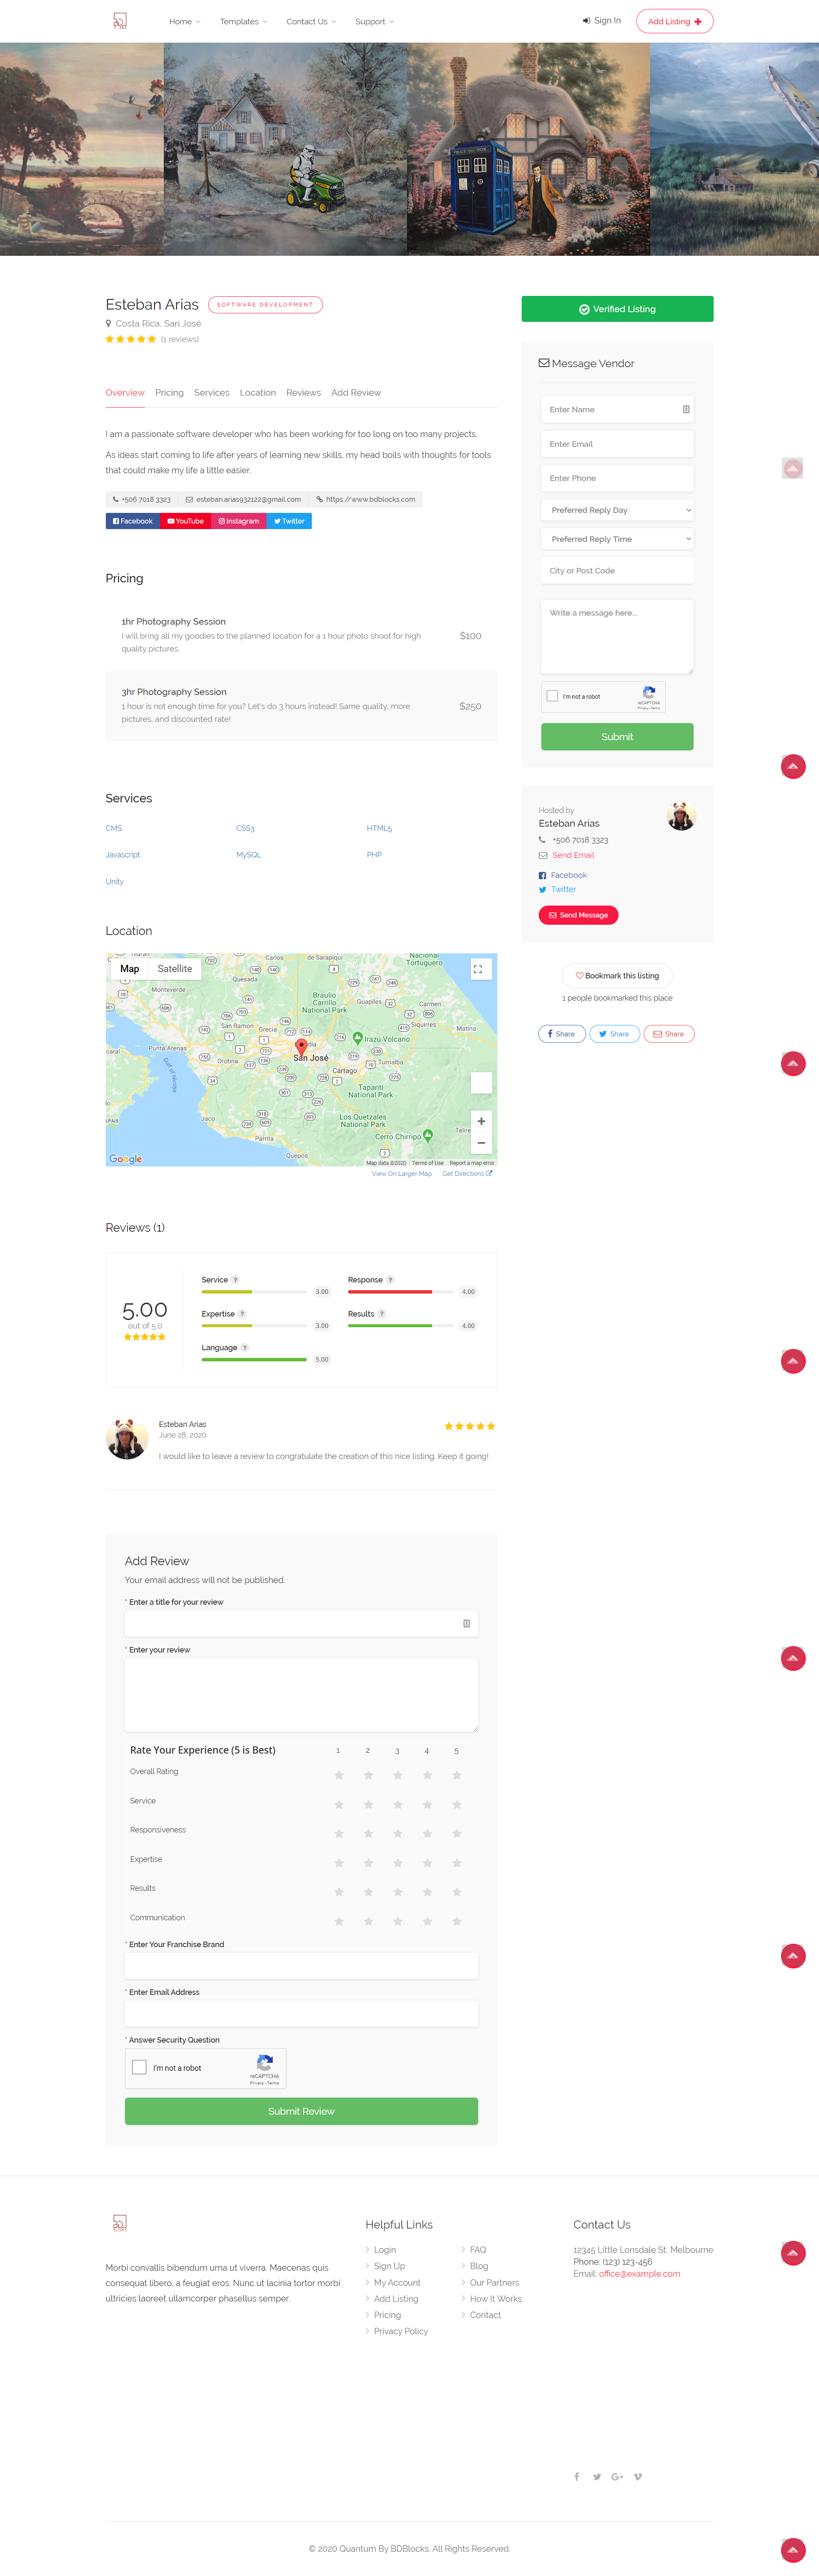Check the Add Review reCAPTCHA box
The width and height of the screenshot is (819, 2576).
click(140, 2067)
